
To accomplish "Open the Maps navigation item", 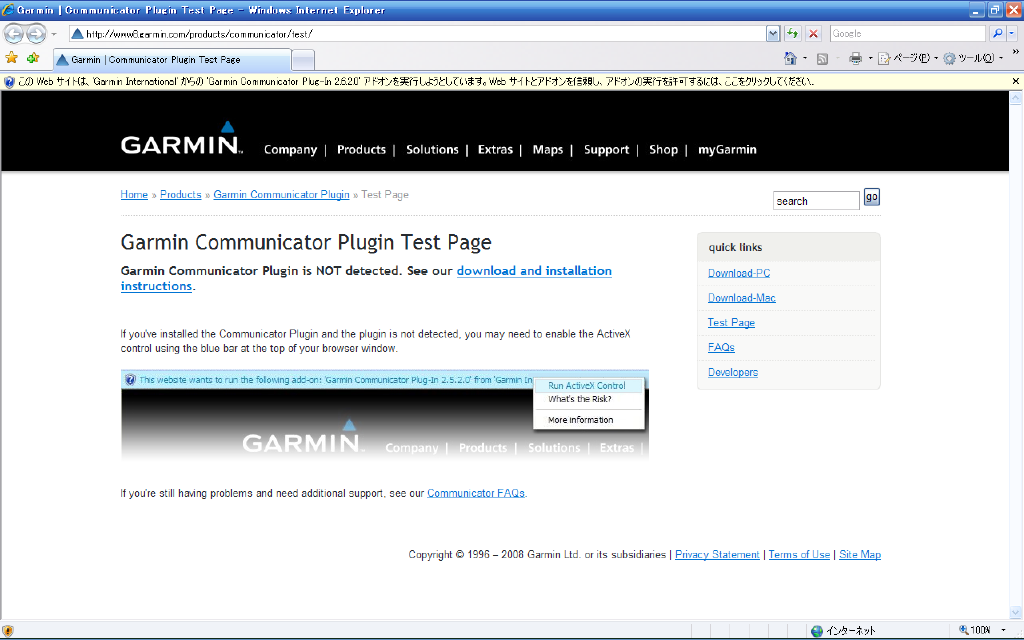I will 547,150.
